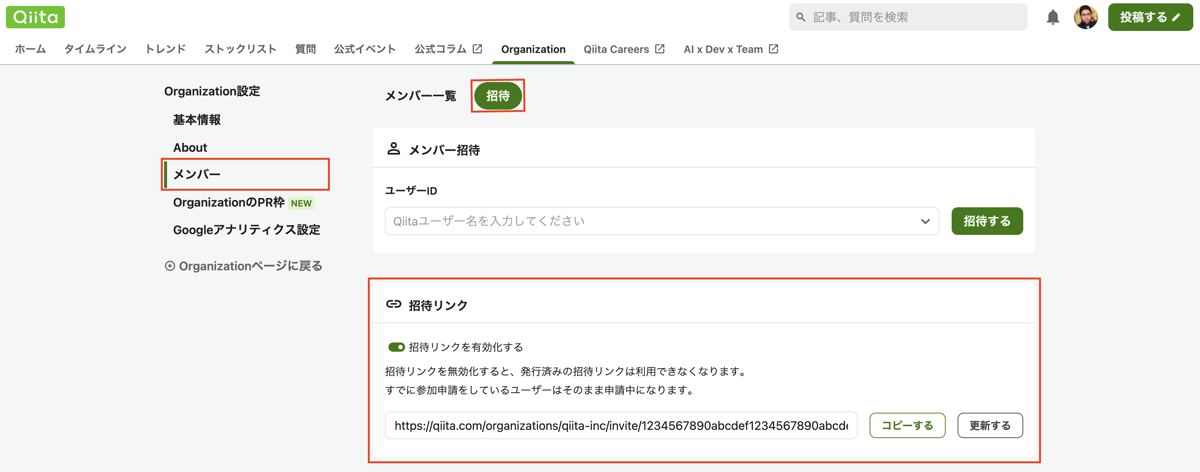This screenshot has height=472, width=1200.
Task: Click the external icon next to AI x Dev x Team
Action: [774, 49]
